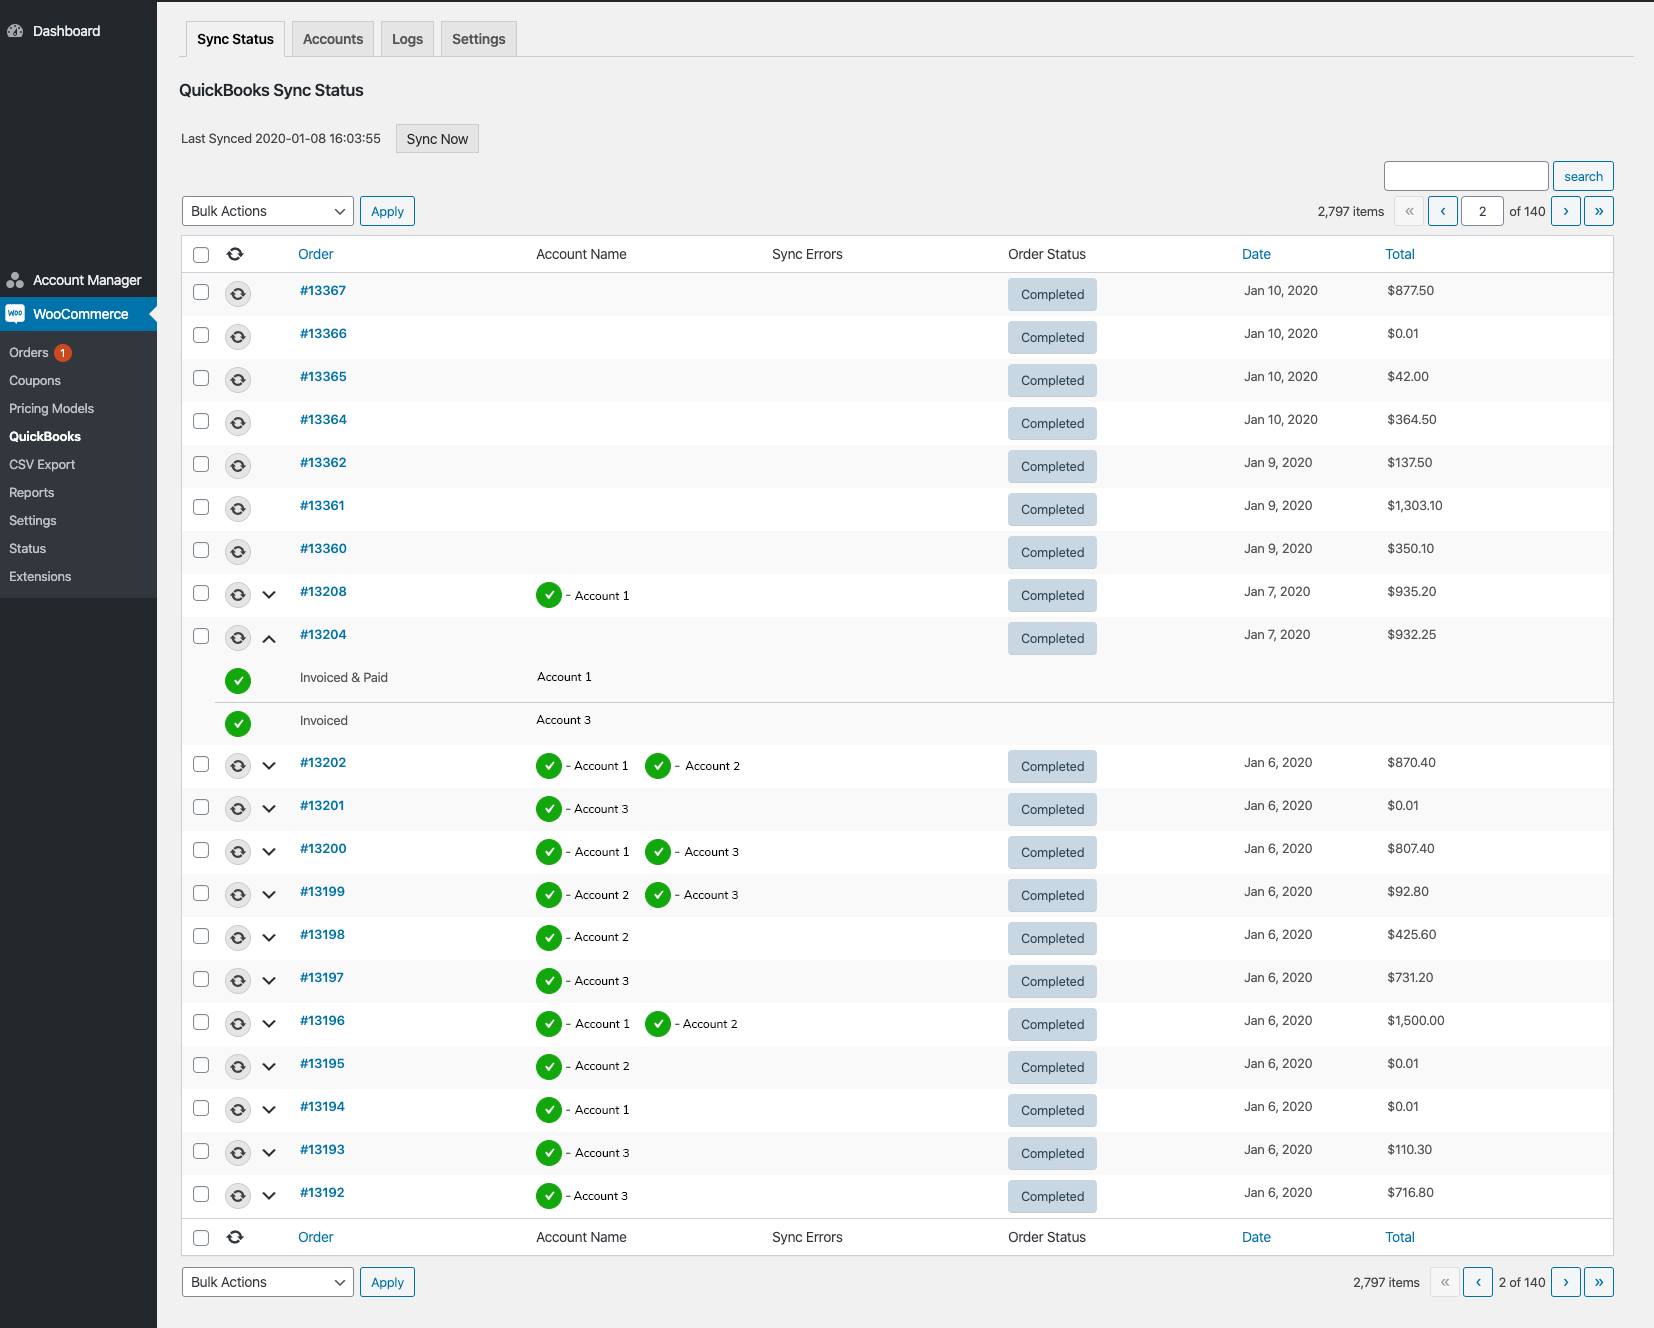Collapse details for order #13204
Image resolution: width=1654 pixels, height=1328 pixels.
tap(269, 638)
